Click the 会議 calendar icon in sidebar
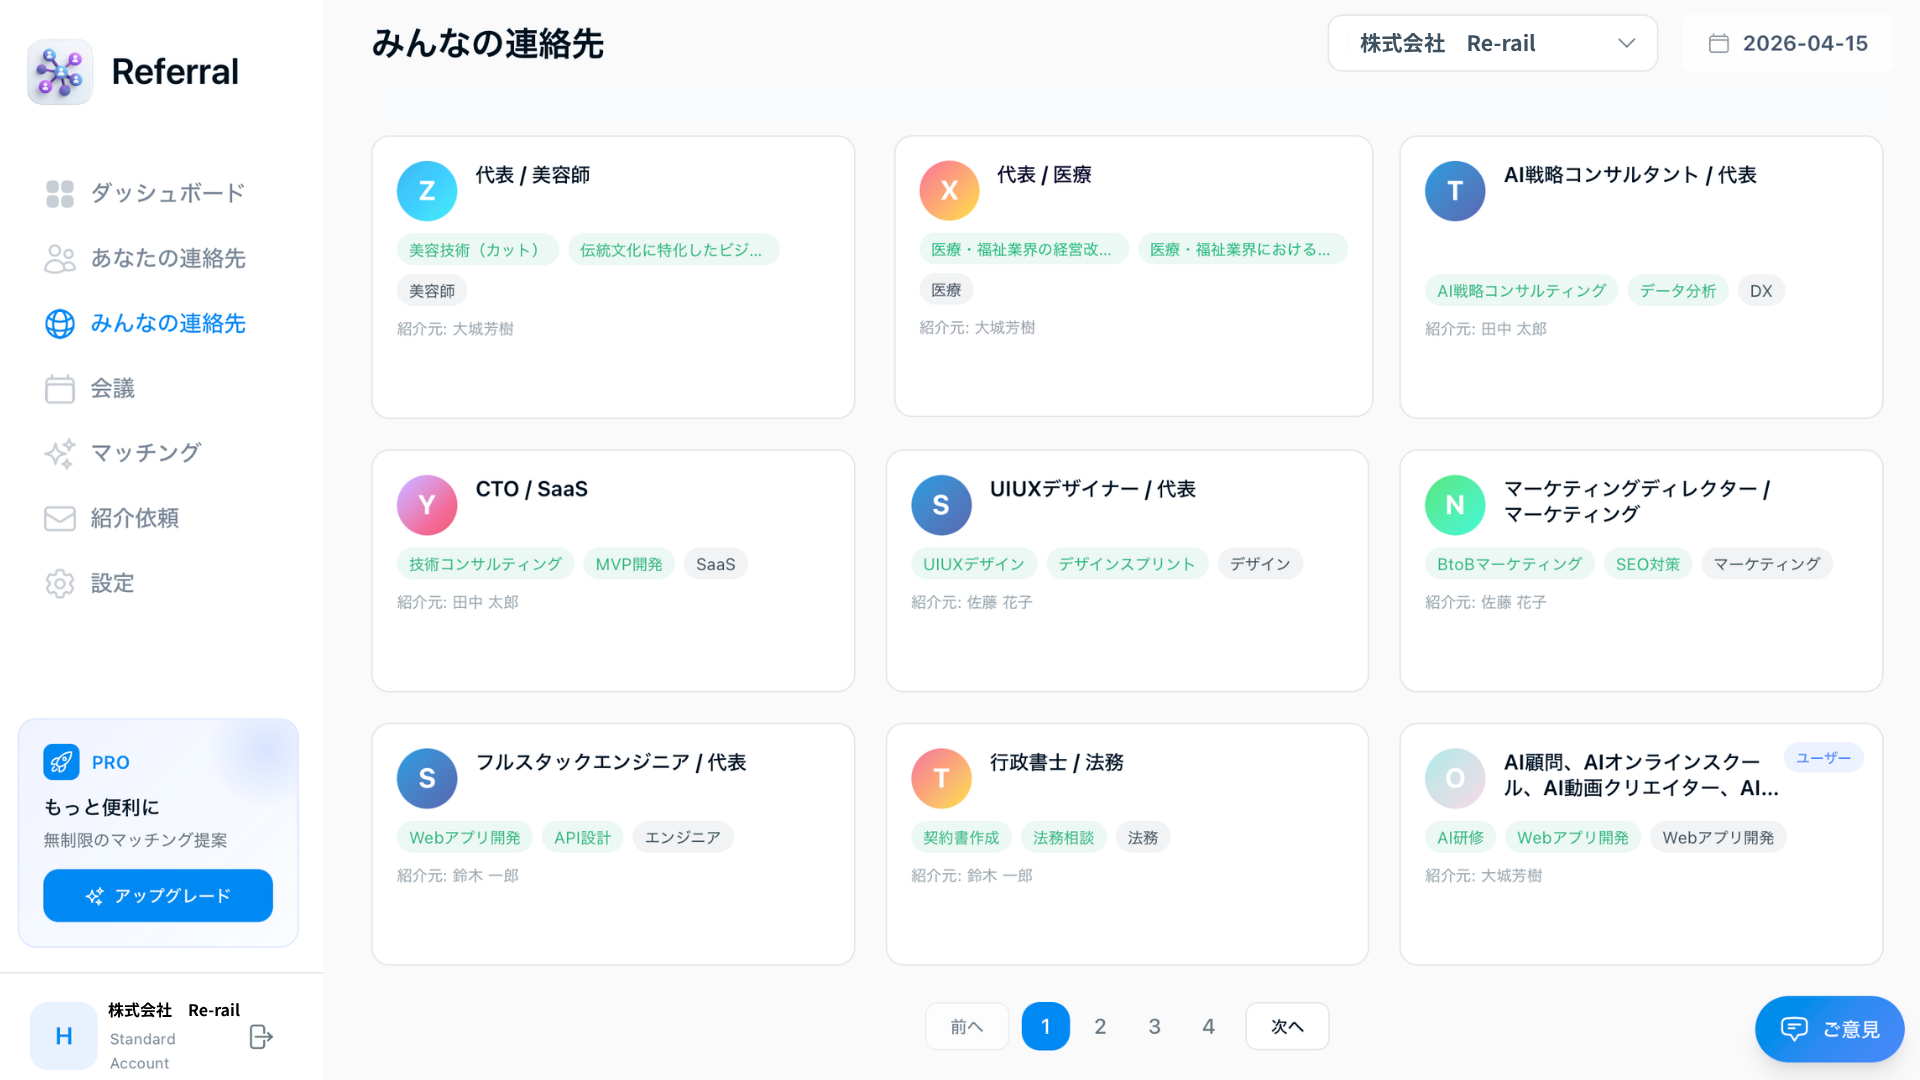This screenshot has height=1080, width=1920. (60, 389)
